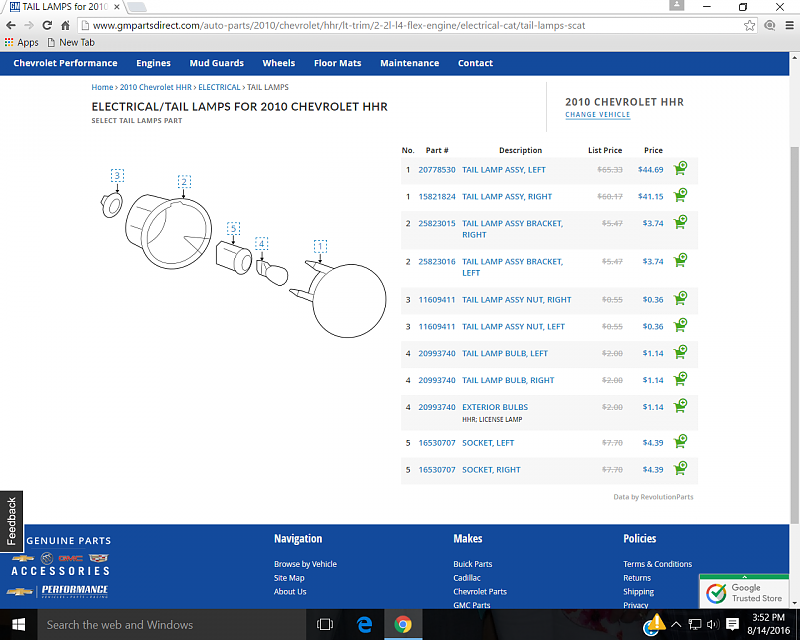The height and width of the screenshot is (640, 800).
Task: Add Tail Lamp Assy, Right to cart
Action: point(680,195)
